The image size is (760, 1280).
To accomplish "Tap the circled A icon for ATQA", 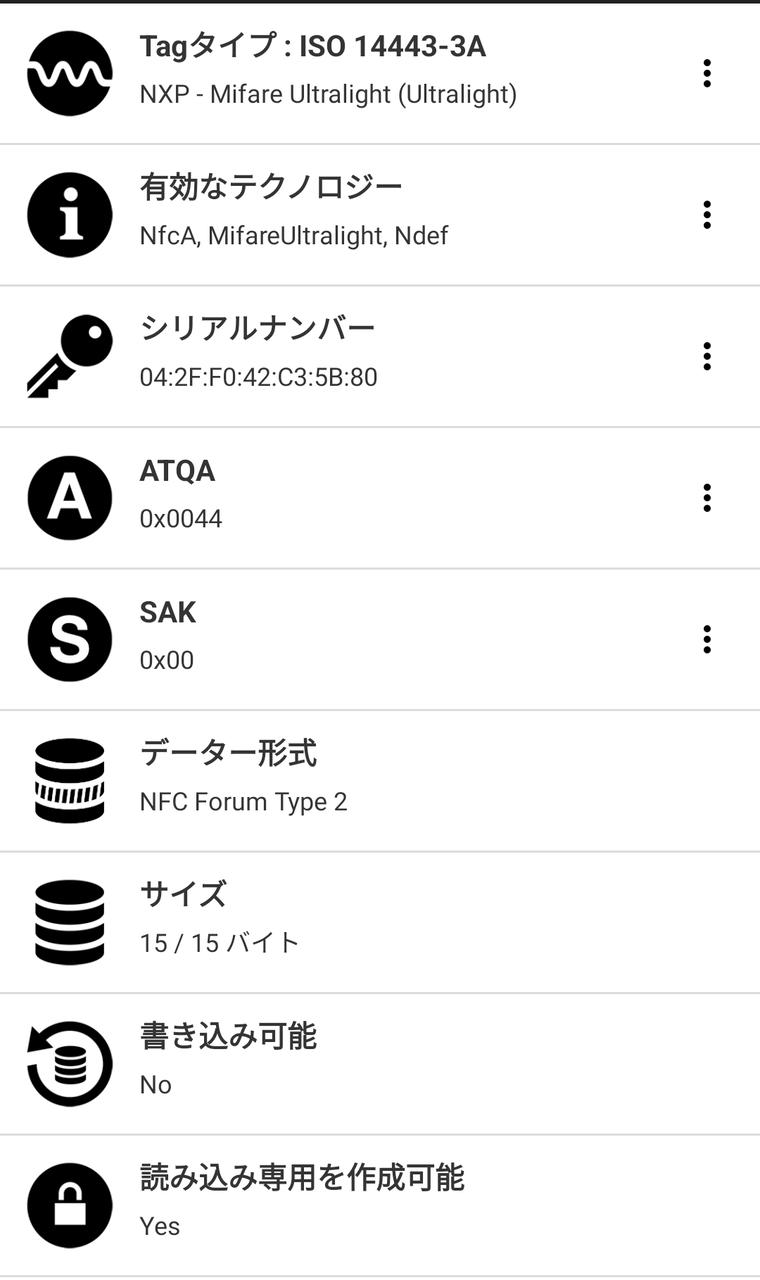I will coord(69,498).
